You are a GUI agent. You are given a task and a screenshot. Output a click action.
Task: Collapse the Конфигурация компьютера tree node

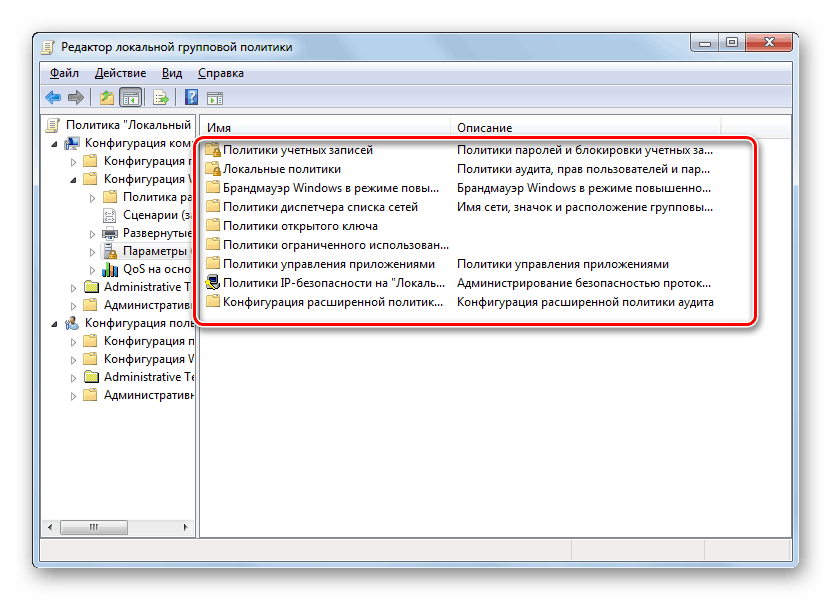click(x=54, y=144)
